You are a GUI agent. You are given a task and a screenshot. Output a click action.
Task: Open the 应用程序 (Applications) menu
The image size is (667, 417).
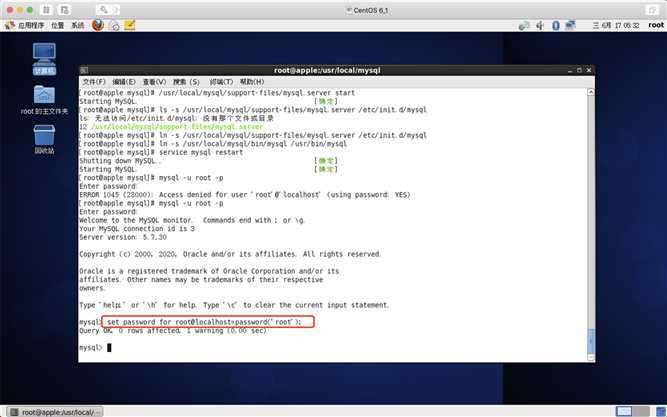click(31, 26)
